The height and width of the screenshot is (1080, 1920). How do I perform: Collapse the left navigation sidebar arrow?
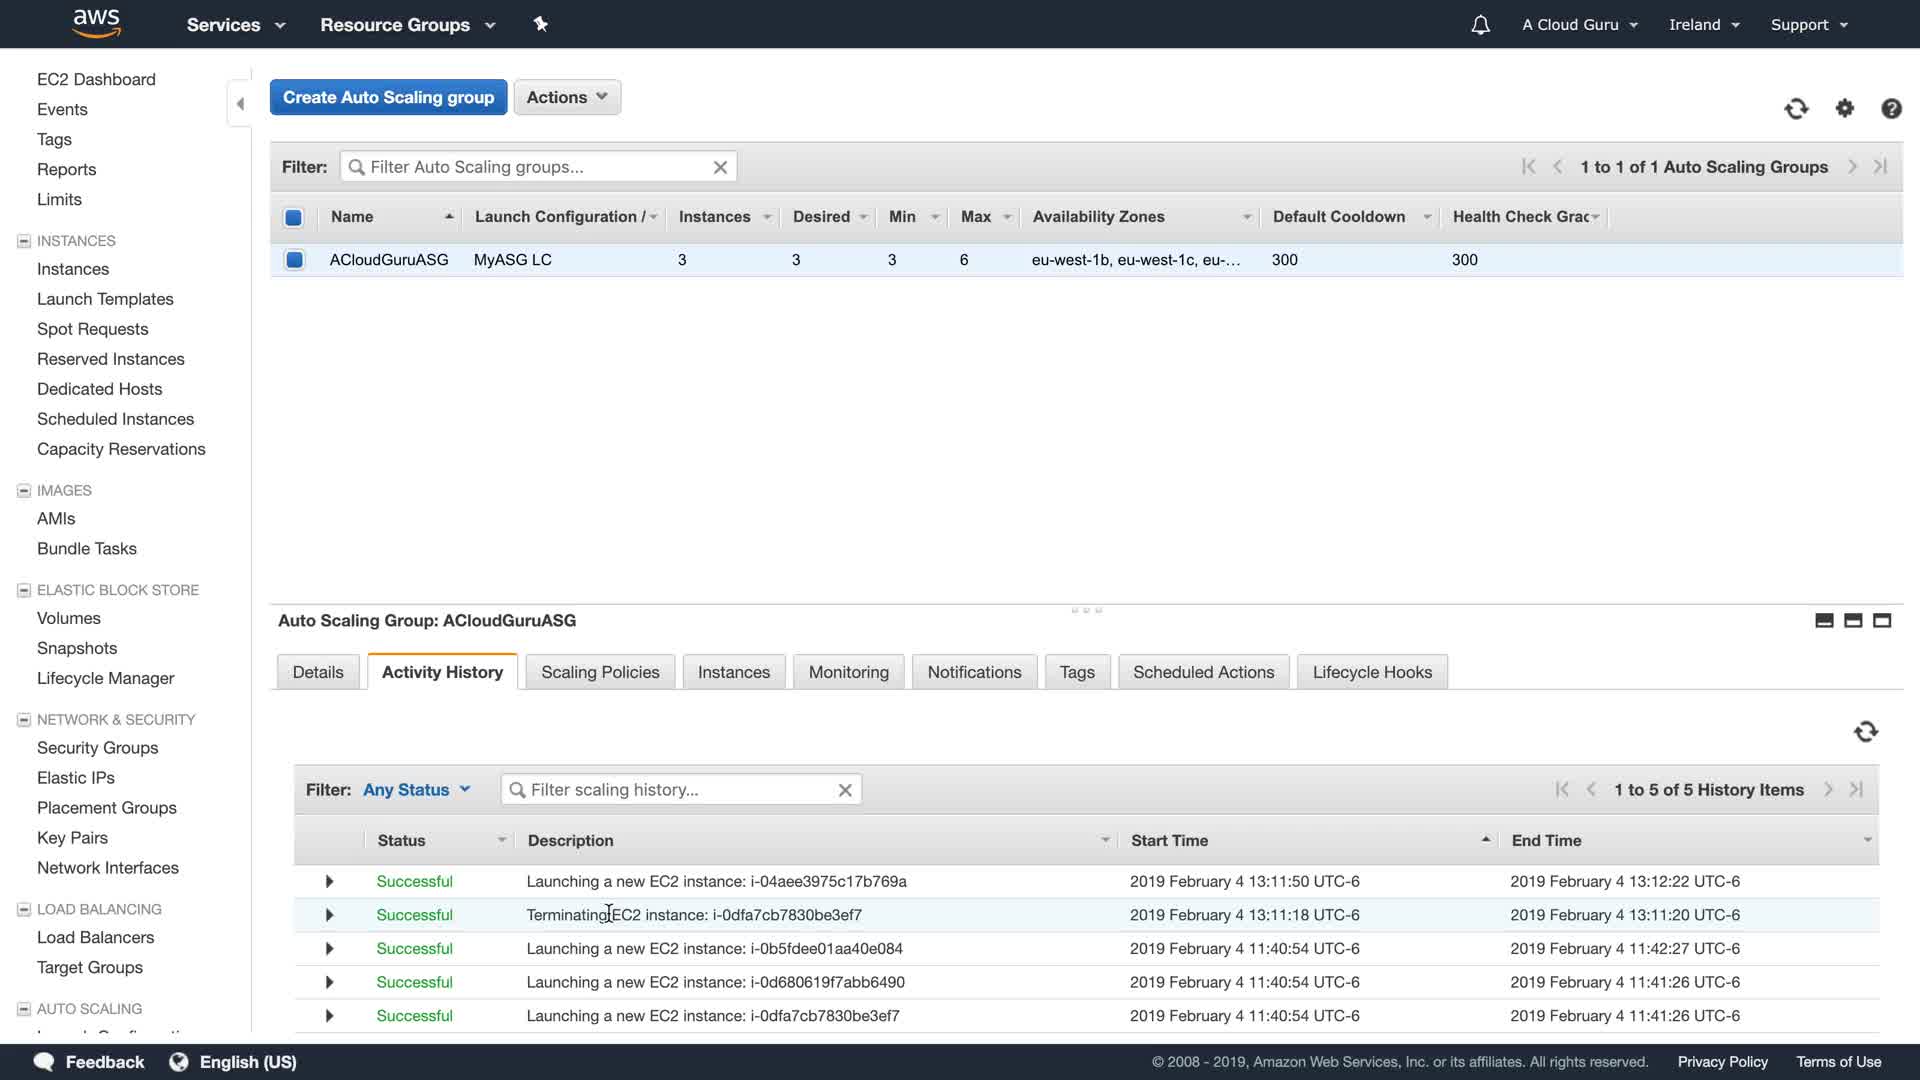click(x=240, y=103)
